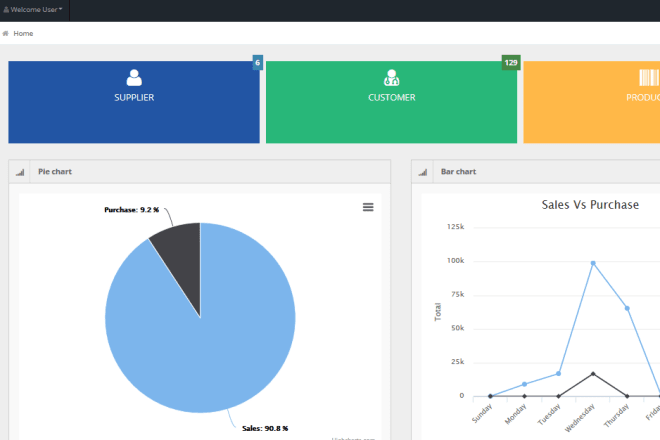Click the Monday axis label
Image resolution: width=660 pixels, height=440 pixels.
click(x=515, y=414)
